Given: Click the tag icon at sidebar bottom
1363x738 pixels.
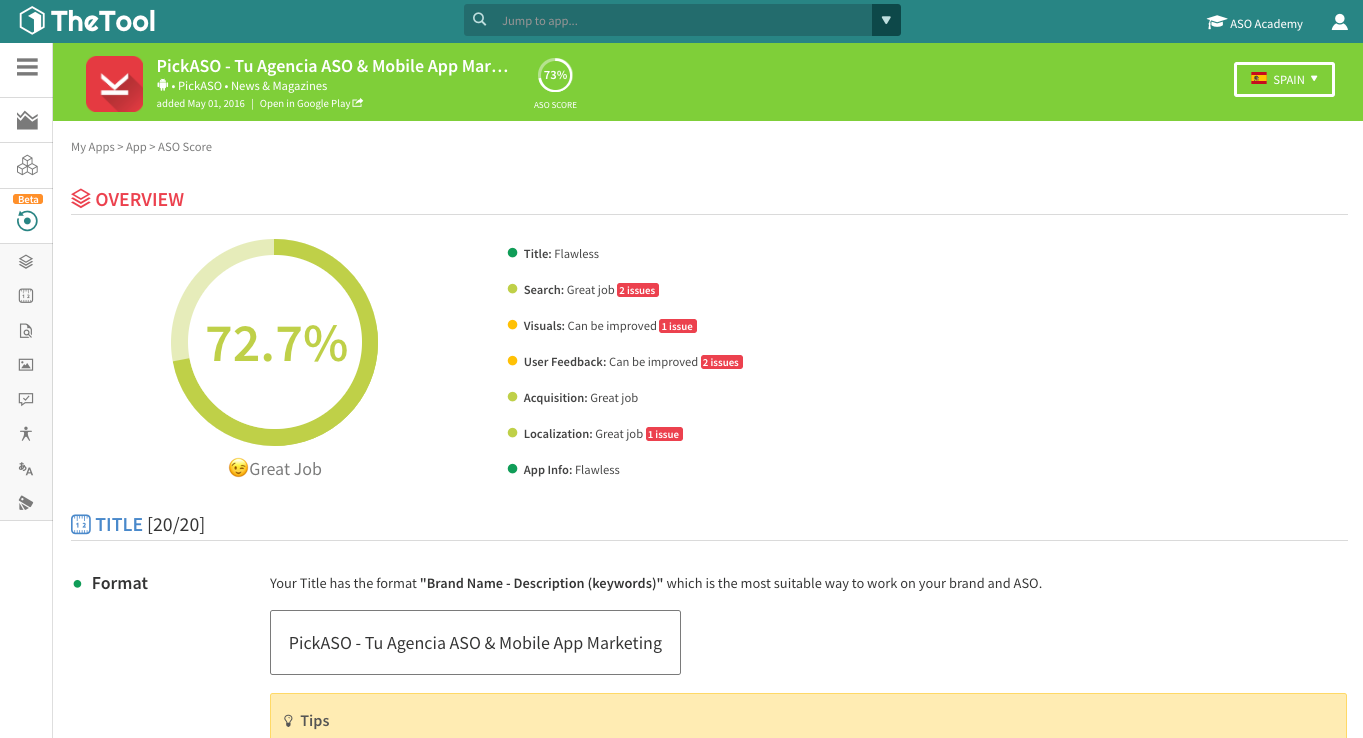Looking at the screenshot, I should [x=26, y=502].
